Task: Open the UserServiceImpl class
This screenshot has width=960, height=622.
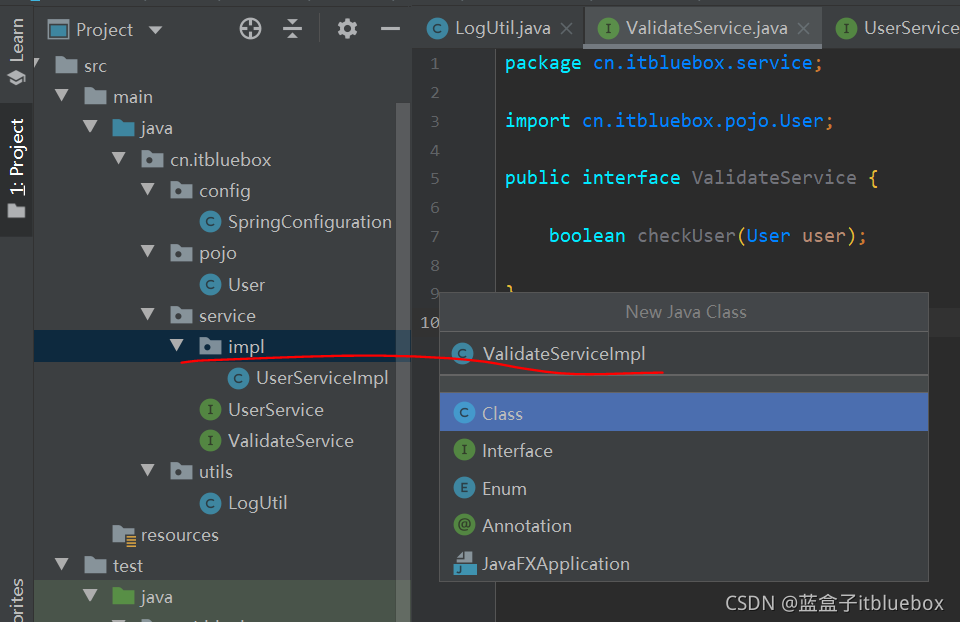Action: pyautogui.click(x=322, y=378)
